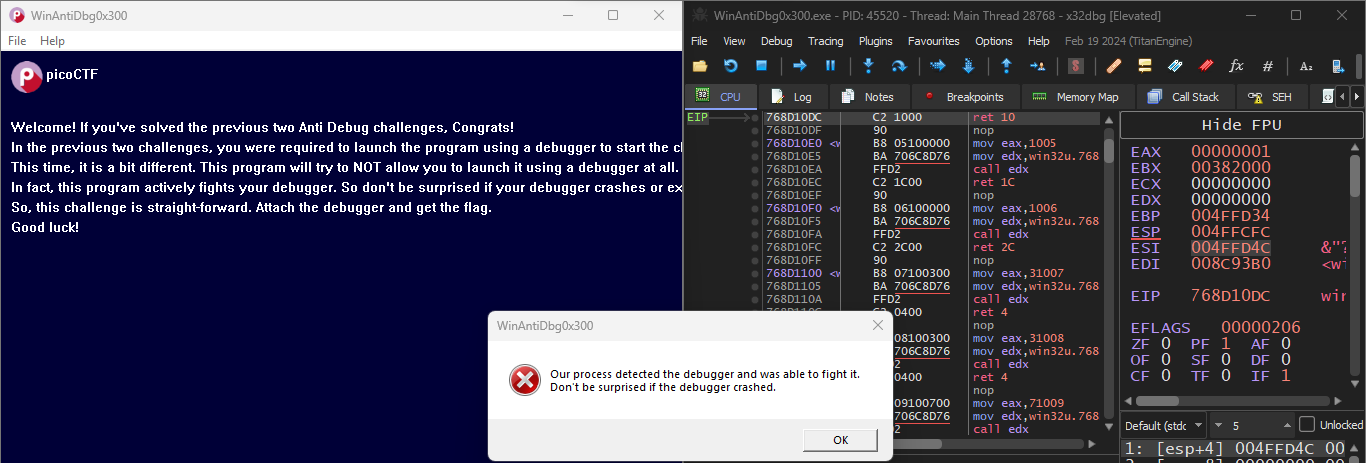Viewport: 1366px width, 463px height.
Task: Switch to the Memory Map tab
Action: pos(1075,97)
